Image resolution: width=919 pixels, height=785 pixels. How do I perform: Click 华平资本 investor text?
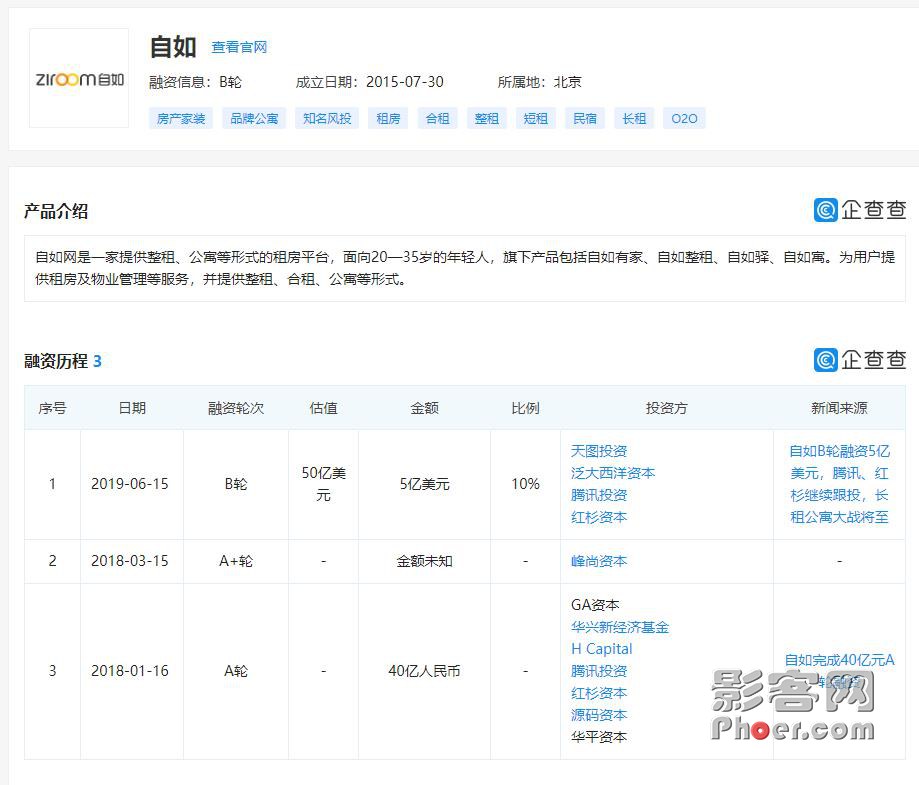pos(599,737)
